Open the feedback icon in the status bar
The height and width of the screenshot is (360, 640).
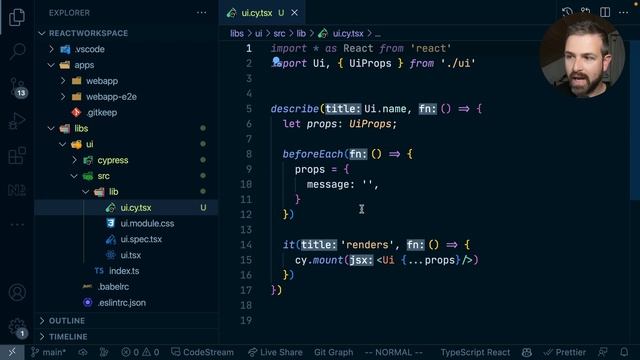pos(603,352)
